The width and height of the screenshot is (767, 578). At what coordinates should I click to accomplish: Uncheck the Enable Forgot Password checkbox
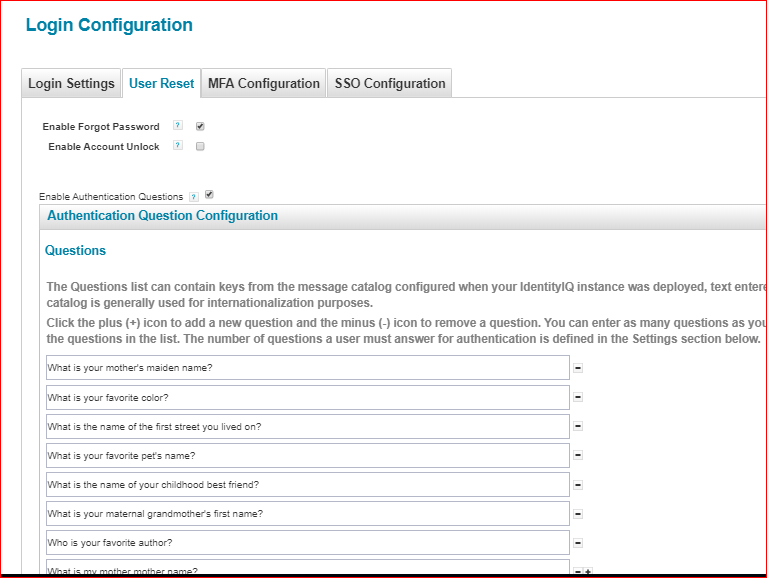click(200, 126)
